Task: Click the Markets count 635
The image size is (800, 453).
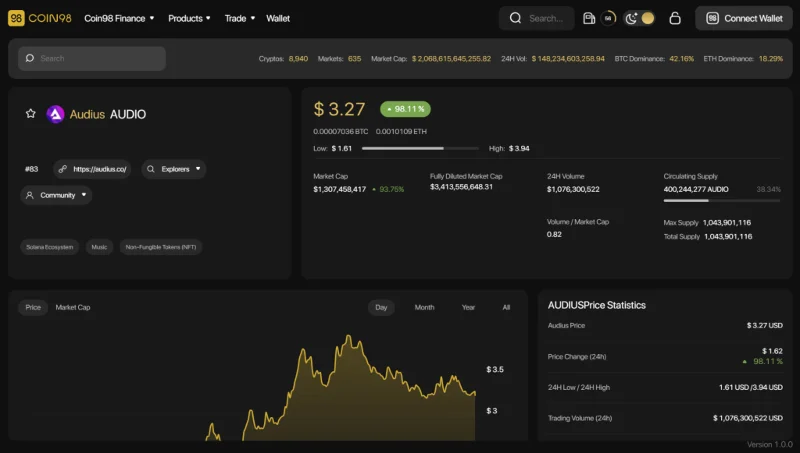Action: click(x=354, y=59)
